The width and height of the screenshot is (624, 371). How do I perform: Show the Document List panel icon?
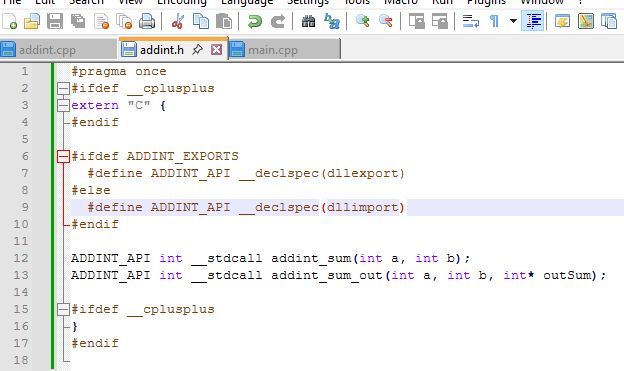(608, 21)
